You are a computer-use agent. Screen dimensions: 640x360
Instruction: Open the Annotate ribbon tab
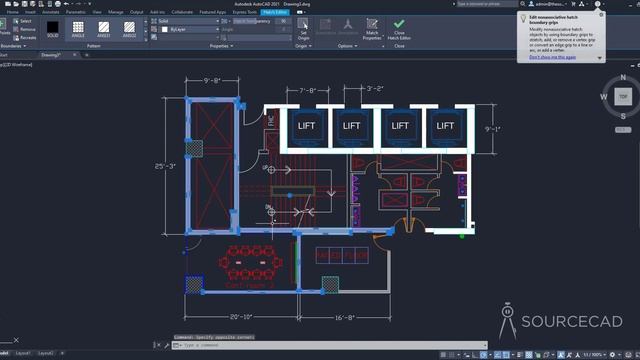click(51, 12)
